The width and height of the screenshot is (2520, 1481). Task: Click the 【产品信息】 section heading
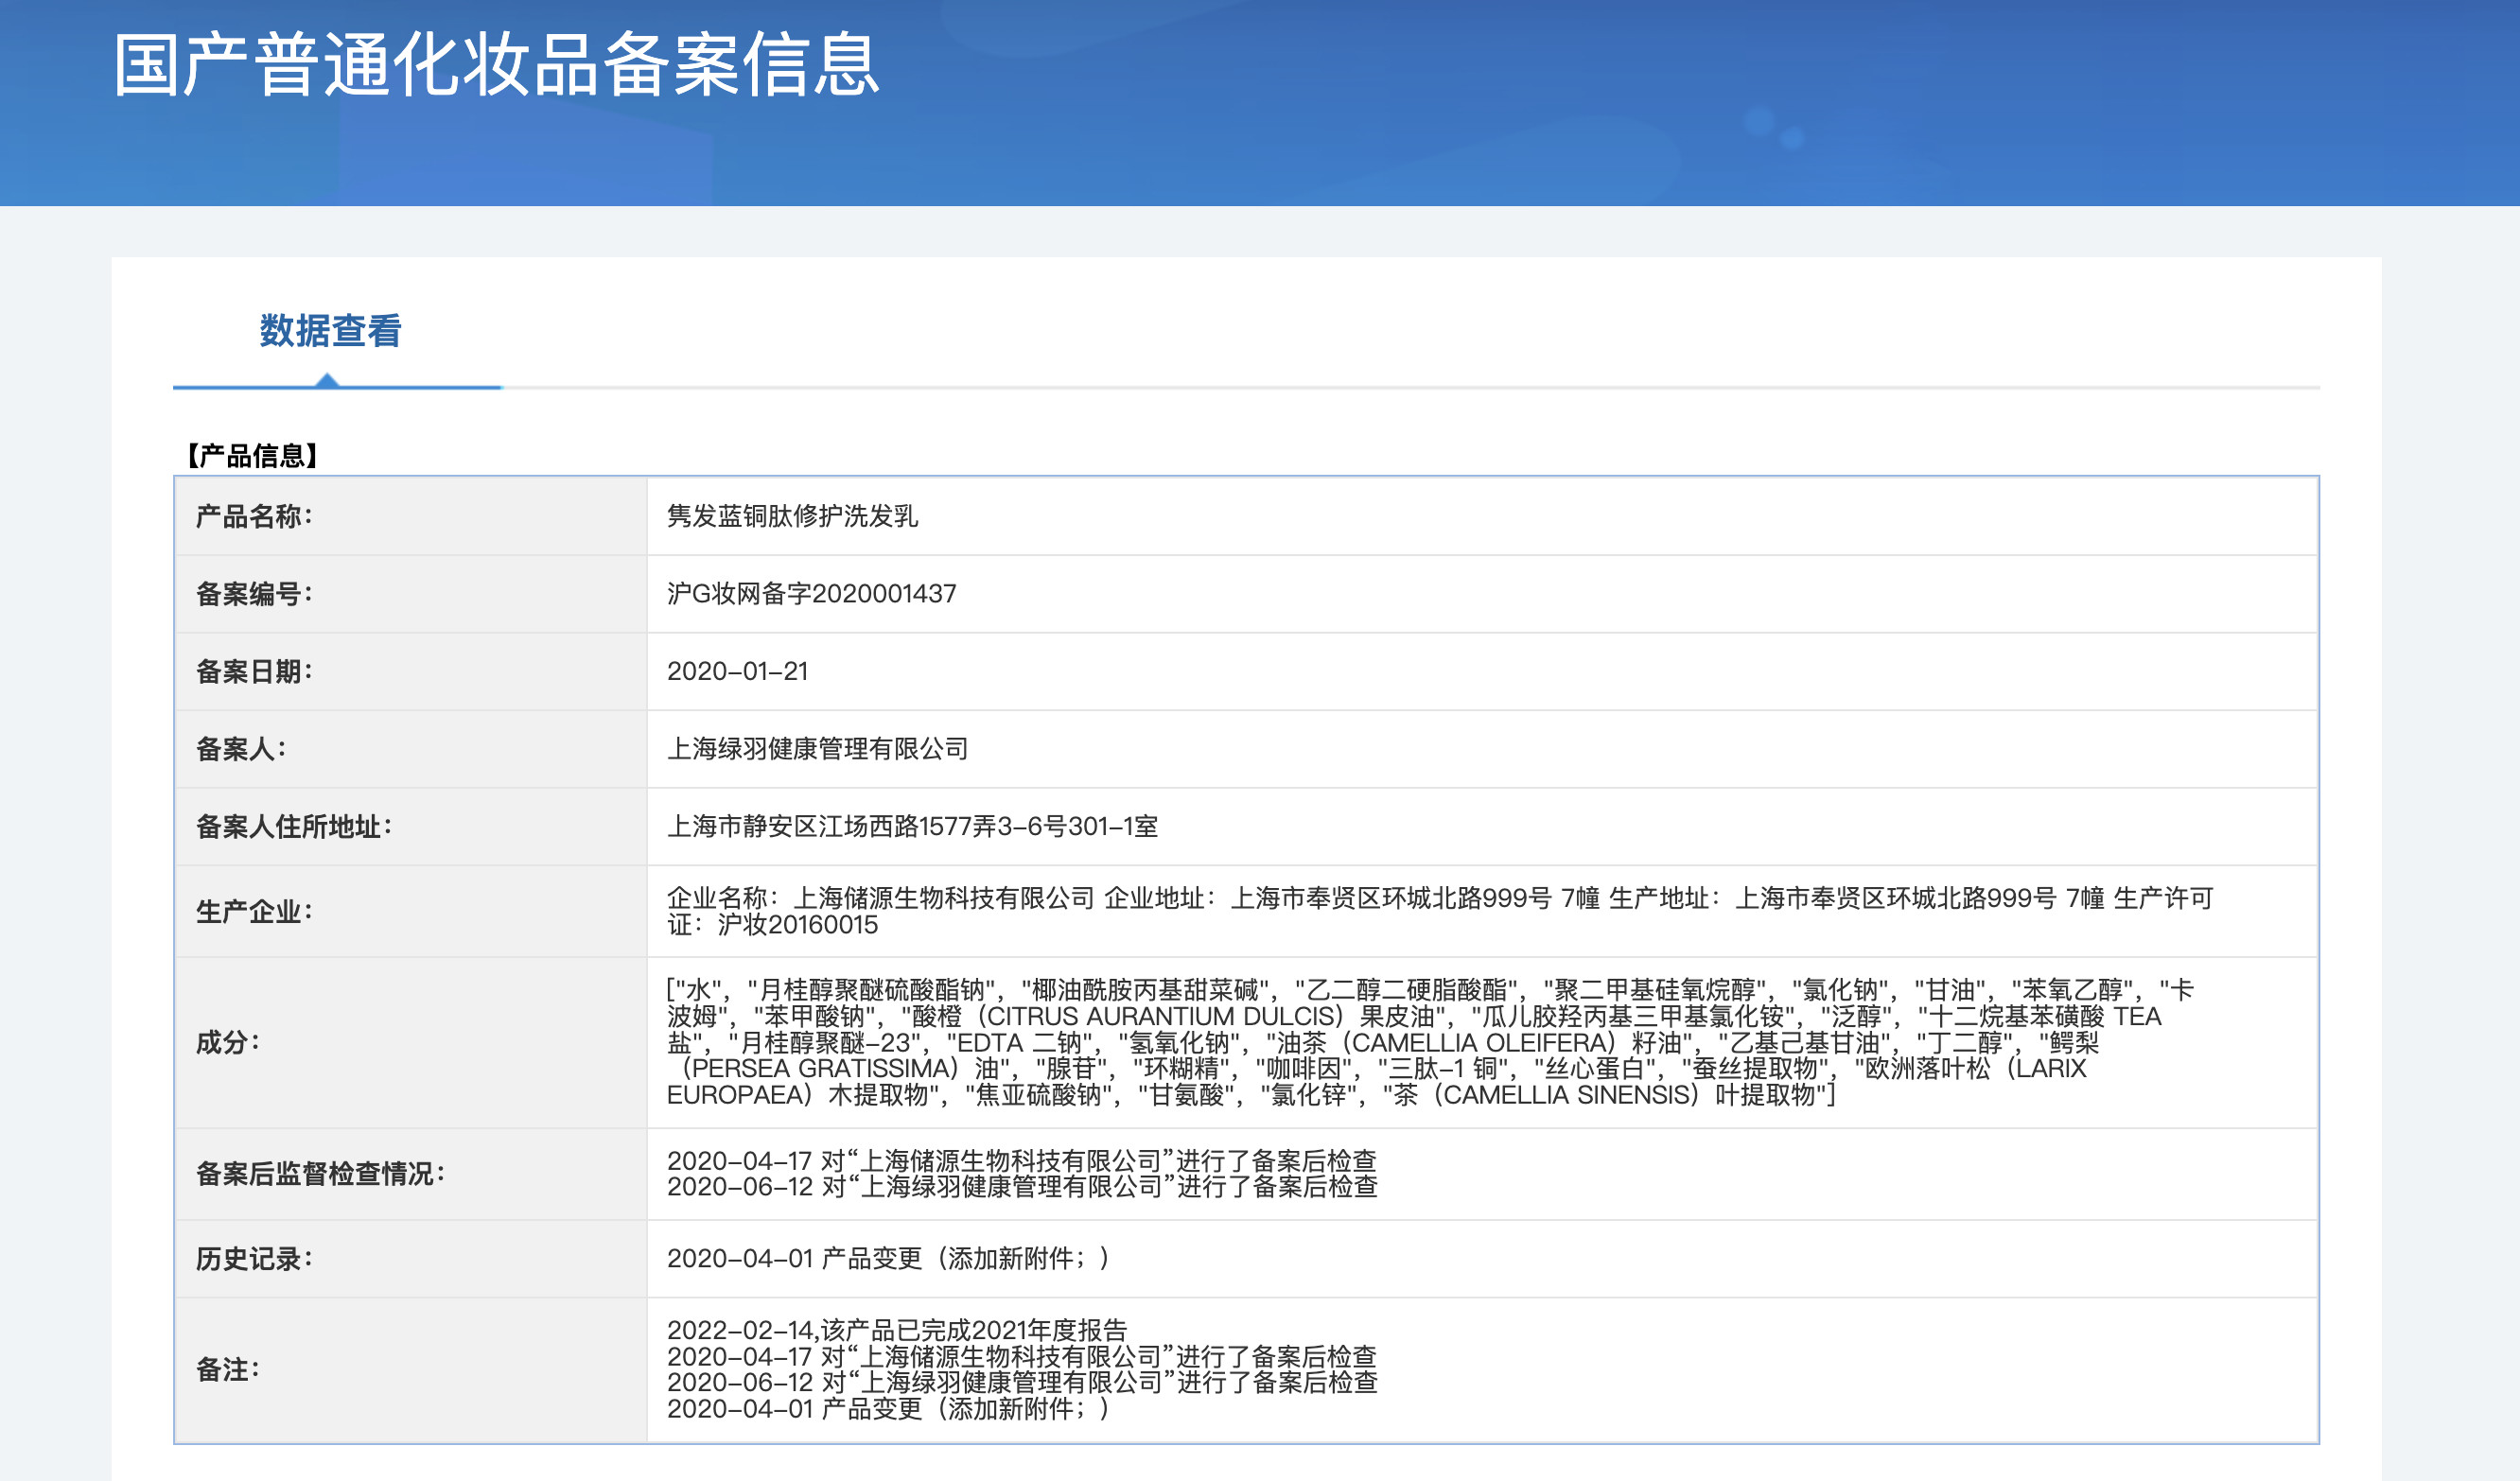pyautogui.click(x=251, y=456)
